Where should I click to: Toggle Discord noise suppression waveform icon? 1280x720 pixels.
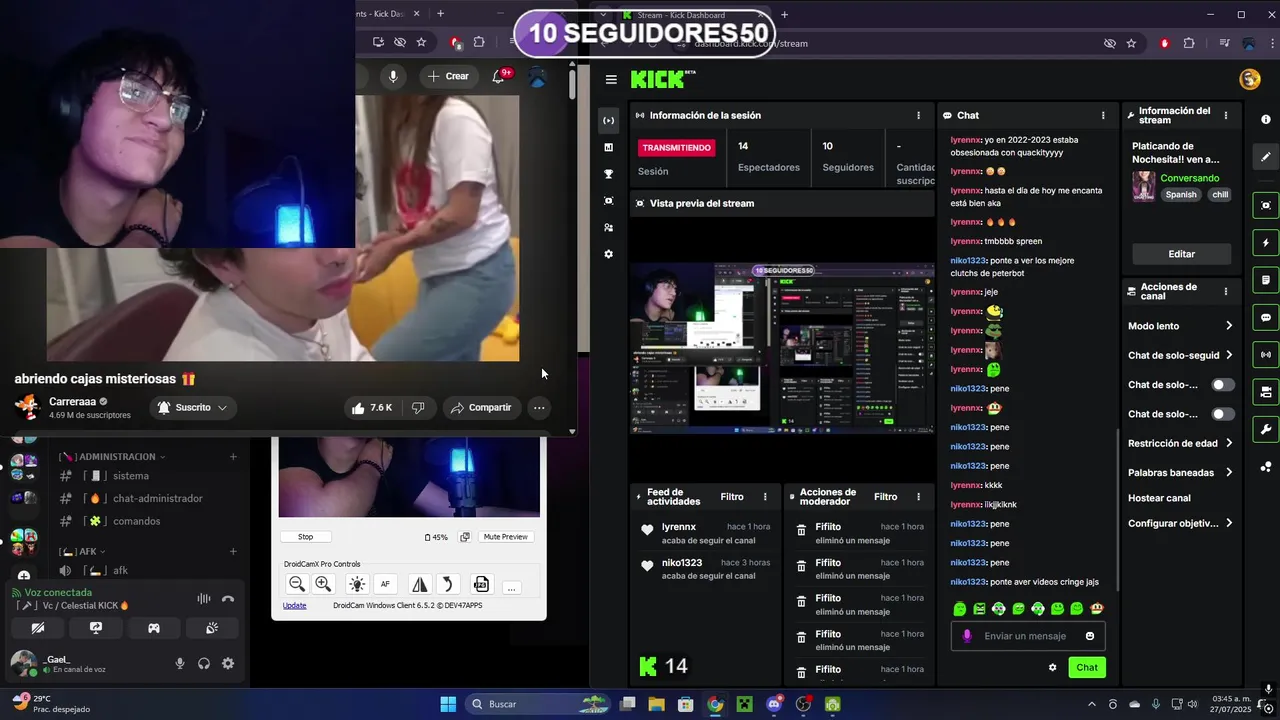(204, 599)
